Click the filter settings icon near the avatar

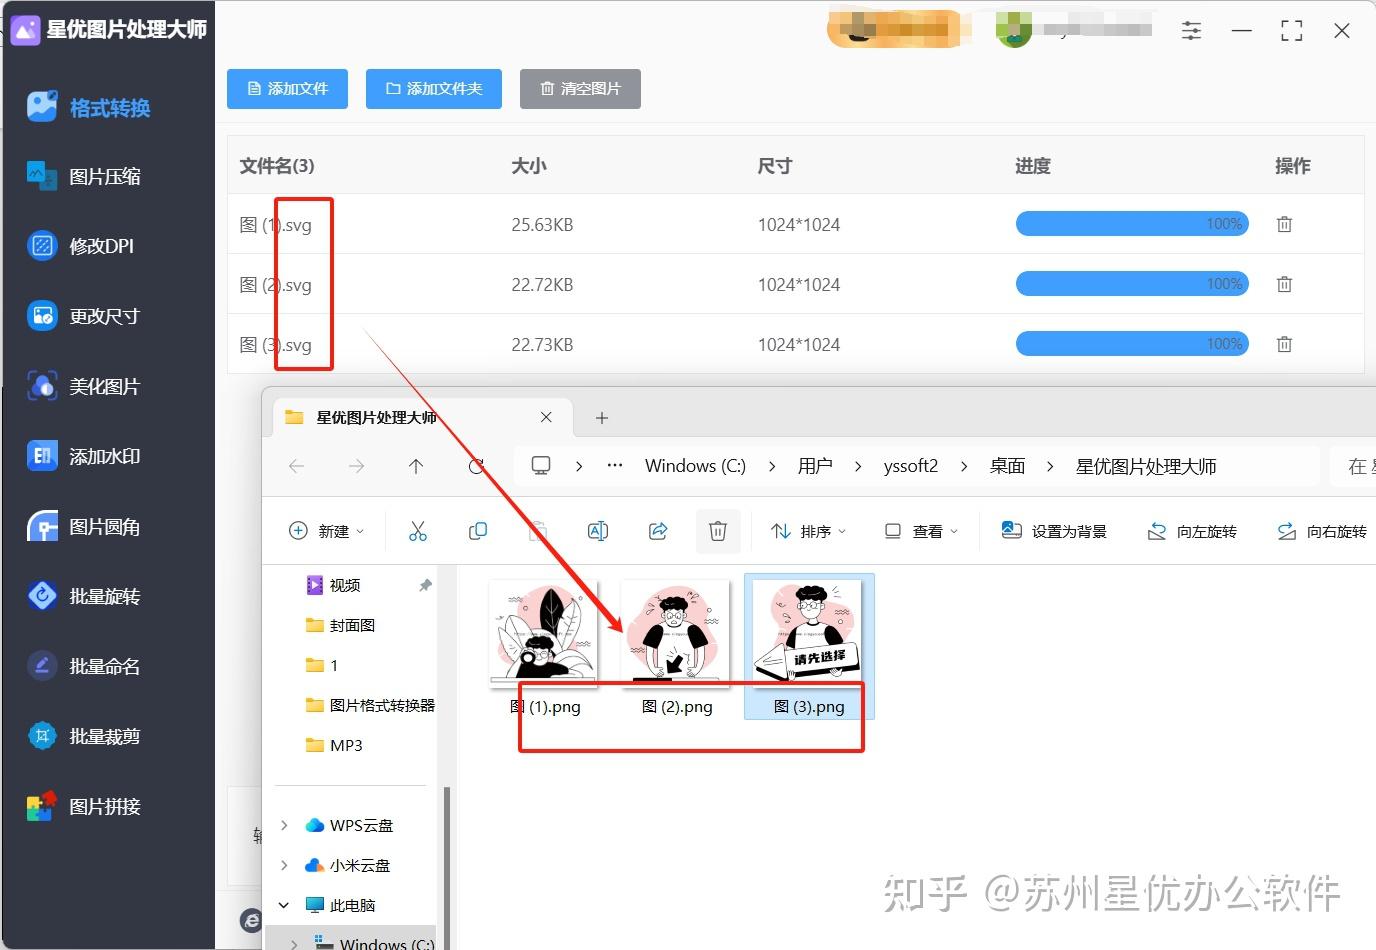(1191, 30)
